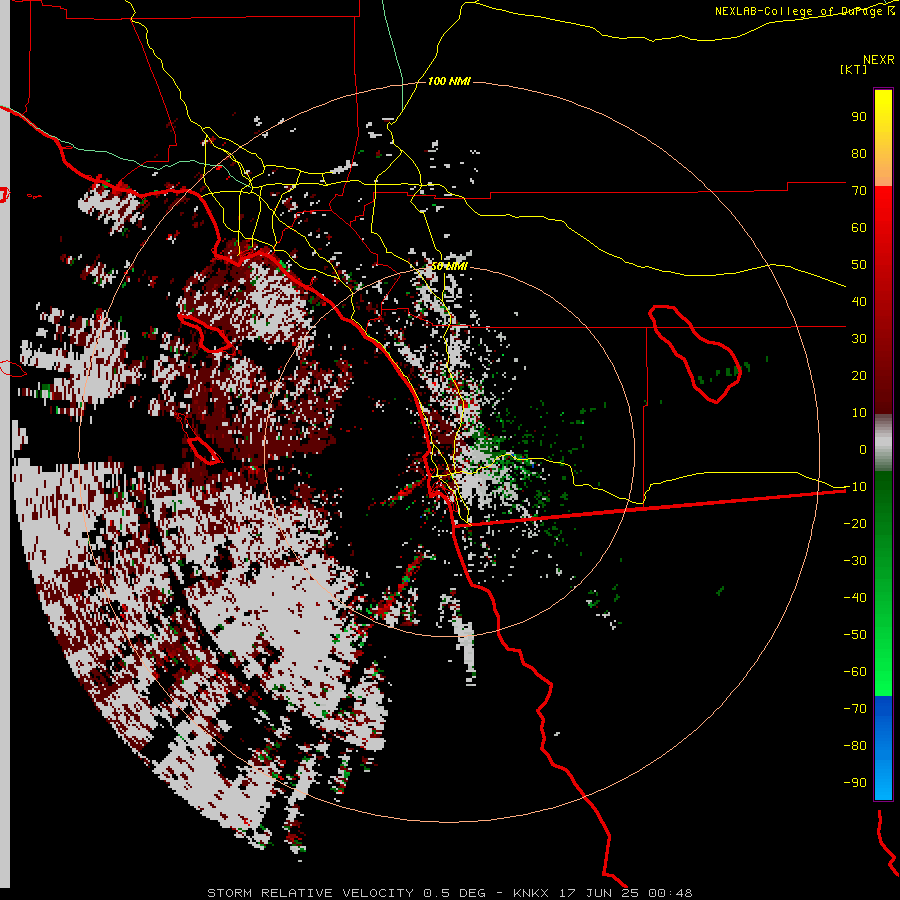
Task: Click the 80 value on the color scale
Action: pyautogui.click(x=859, y=153)
